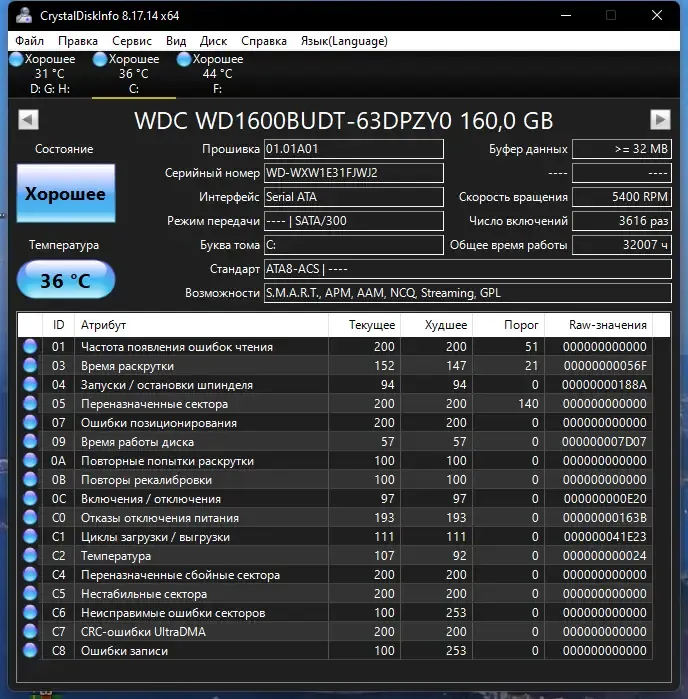Click the Текущее column header
This screenshot has height=699, width=688.
click(x=364, y=325)
